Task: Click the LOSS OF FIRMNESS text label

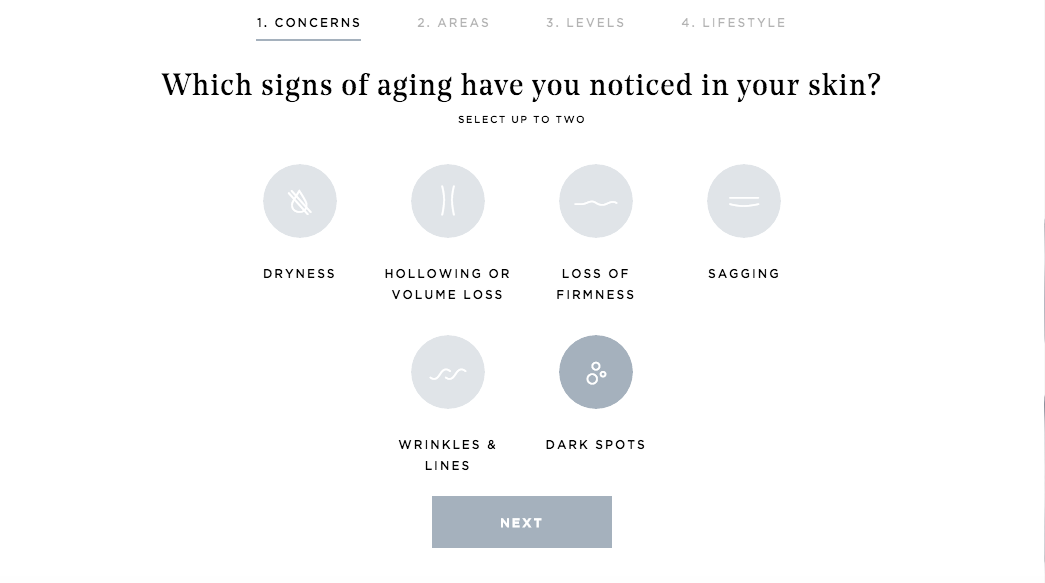Action: click(x=596, y=284)
